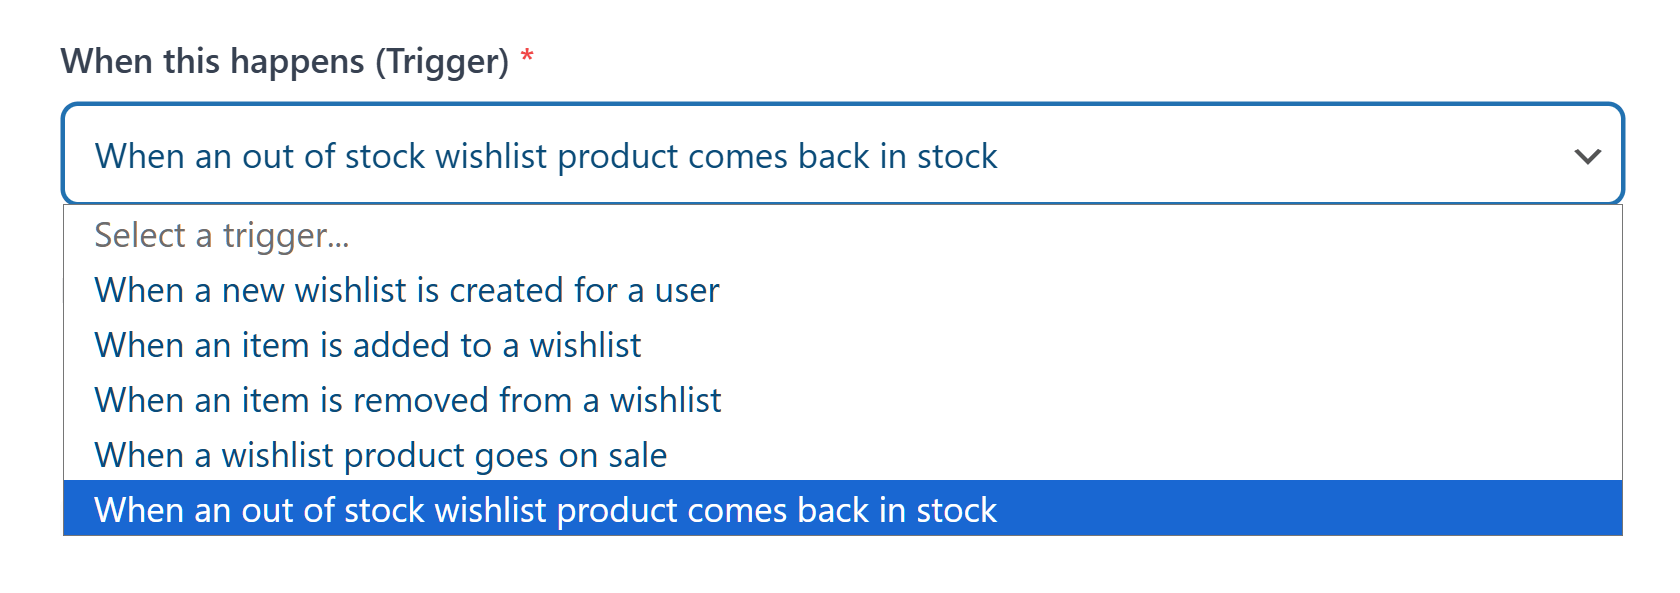Viewport: 1680px width, 593px height.
Task: Choose 'When an item is removed from a wishlist'
Action: click(407, 400)
